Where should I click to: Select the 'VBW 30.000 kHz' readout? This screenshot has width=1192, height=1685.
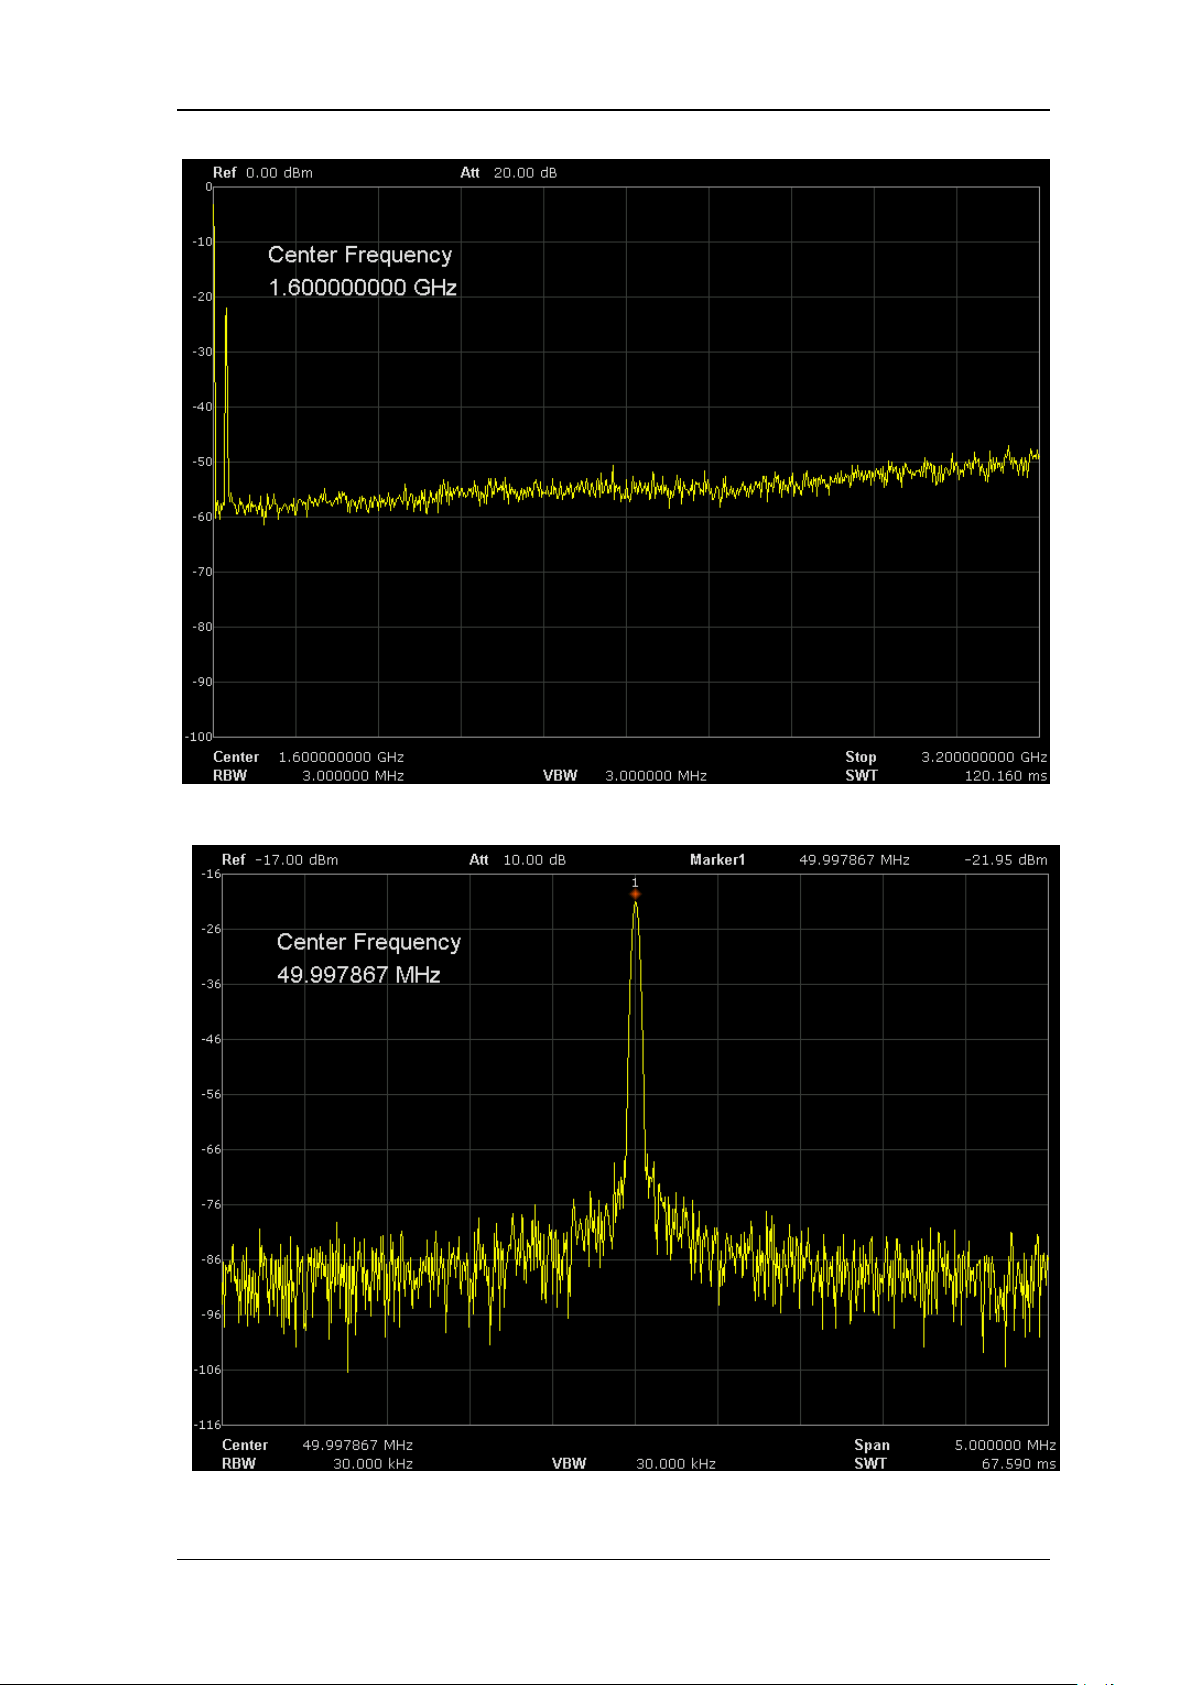[634, 1464]
